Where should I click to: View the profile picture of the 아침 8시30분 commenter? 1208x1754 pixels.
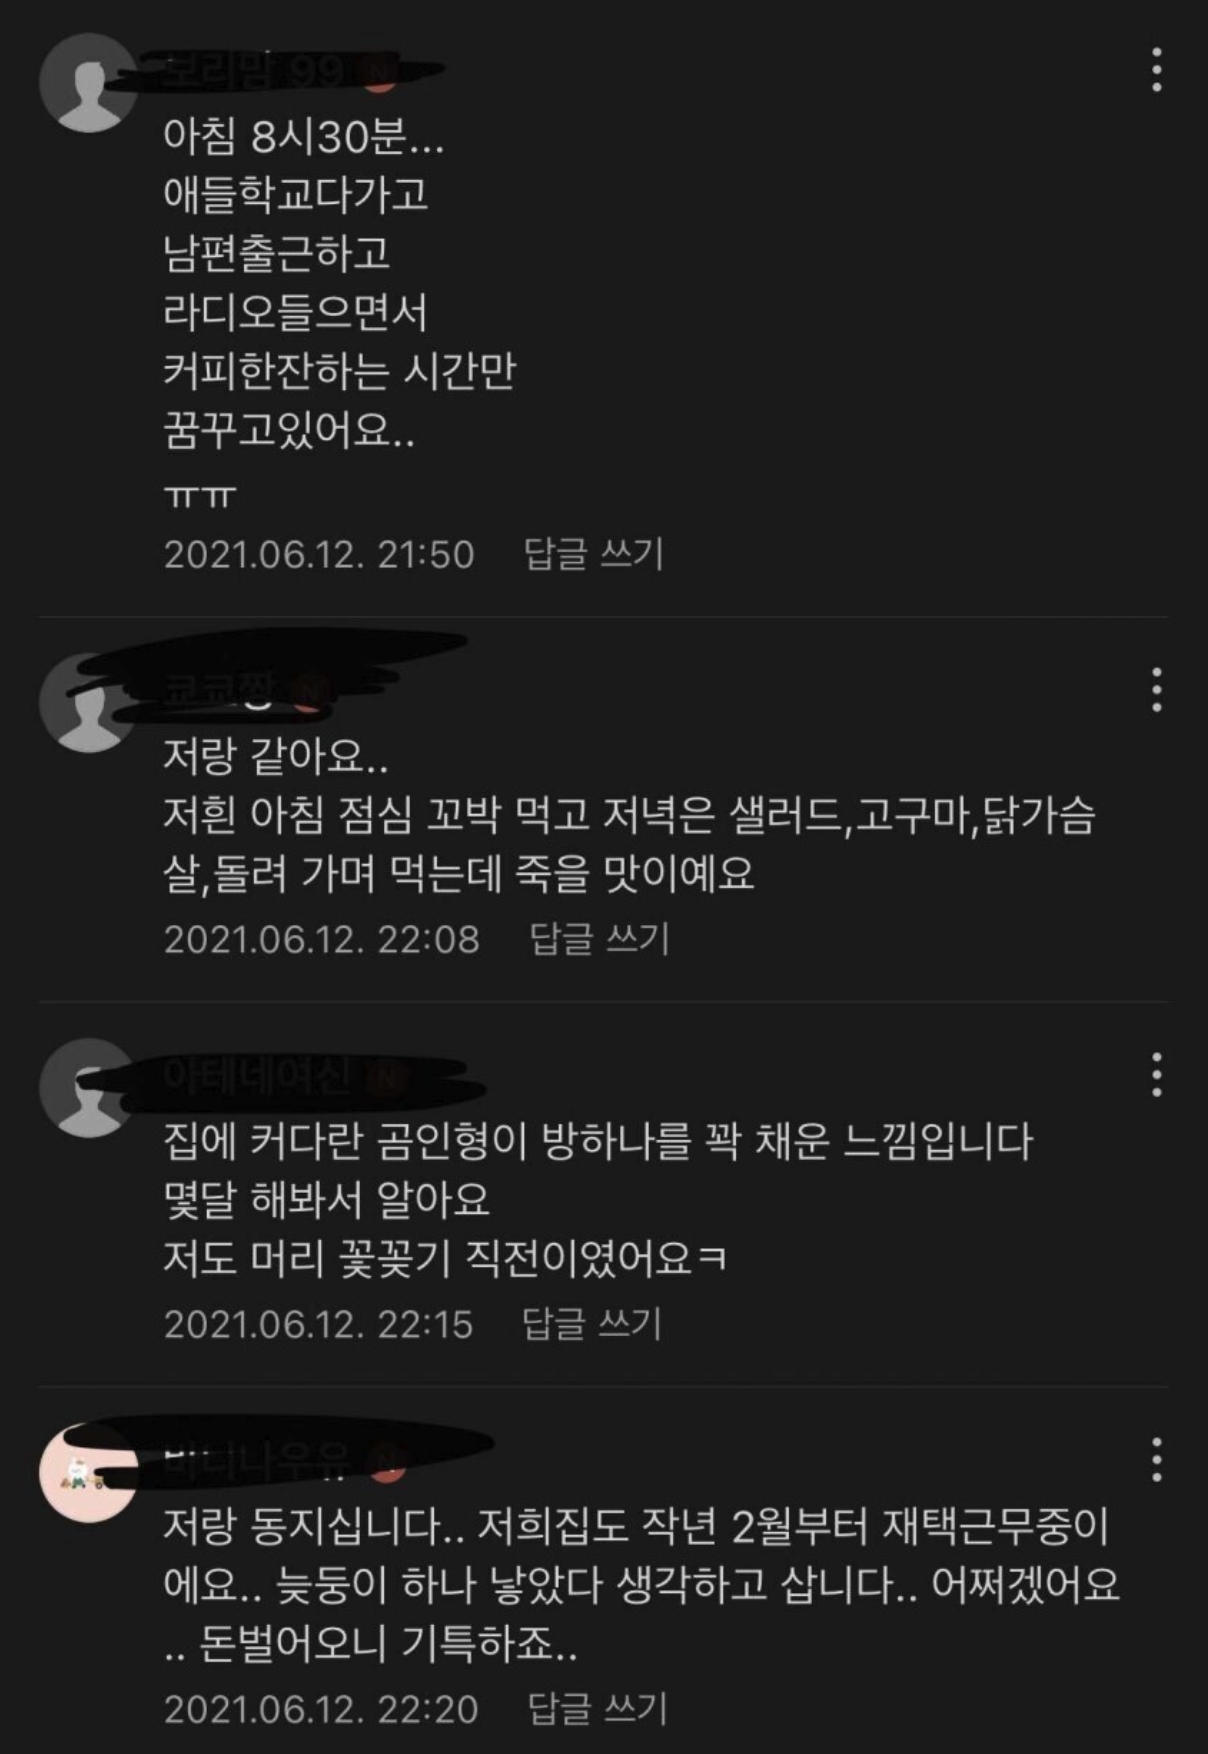pos(88,83)
